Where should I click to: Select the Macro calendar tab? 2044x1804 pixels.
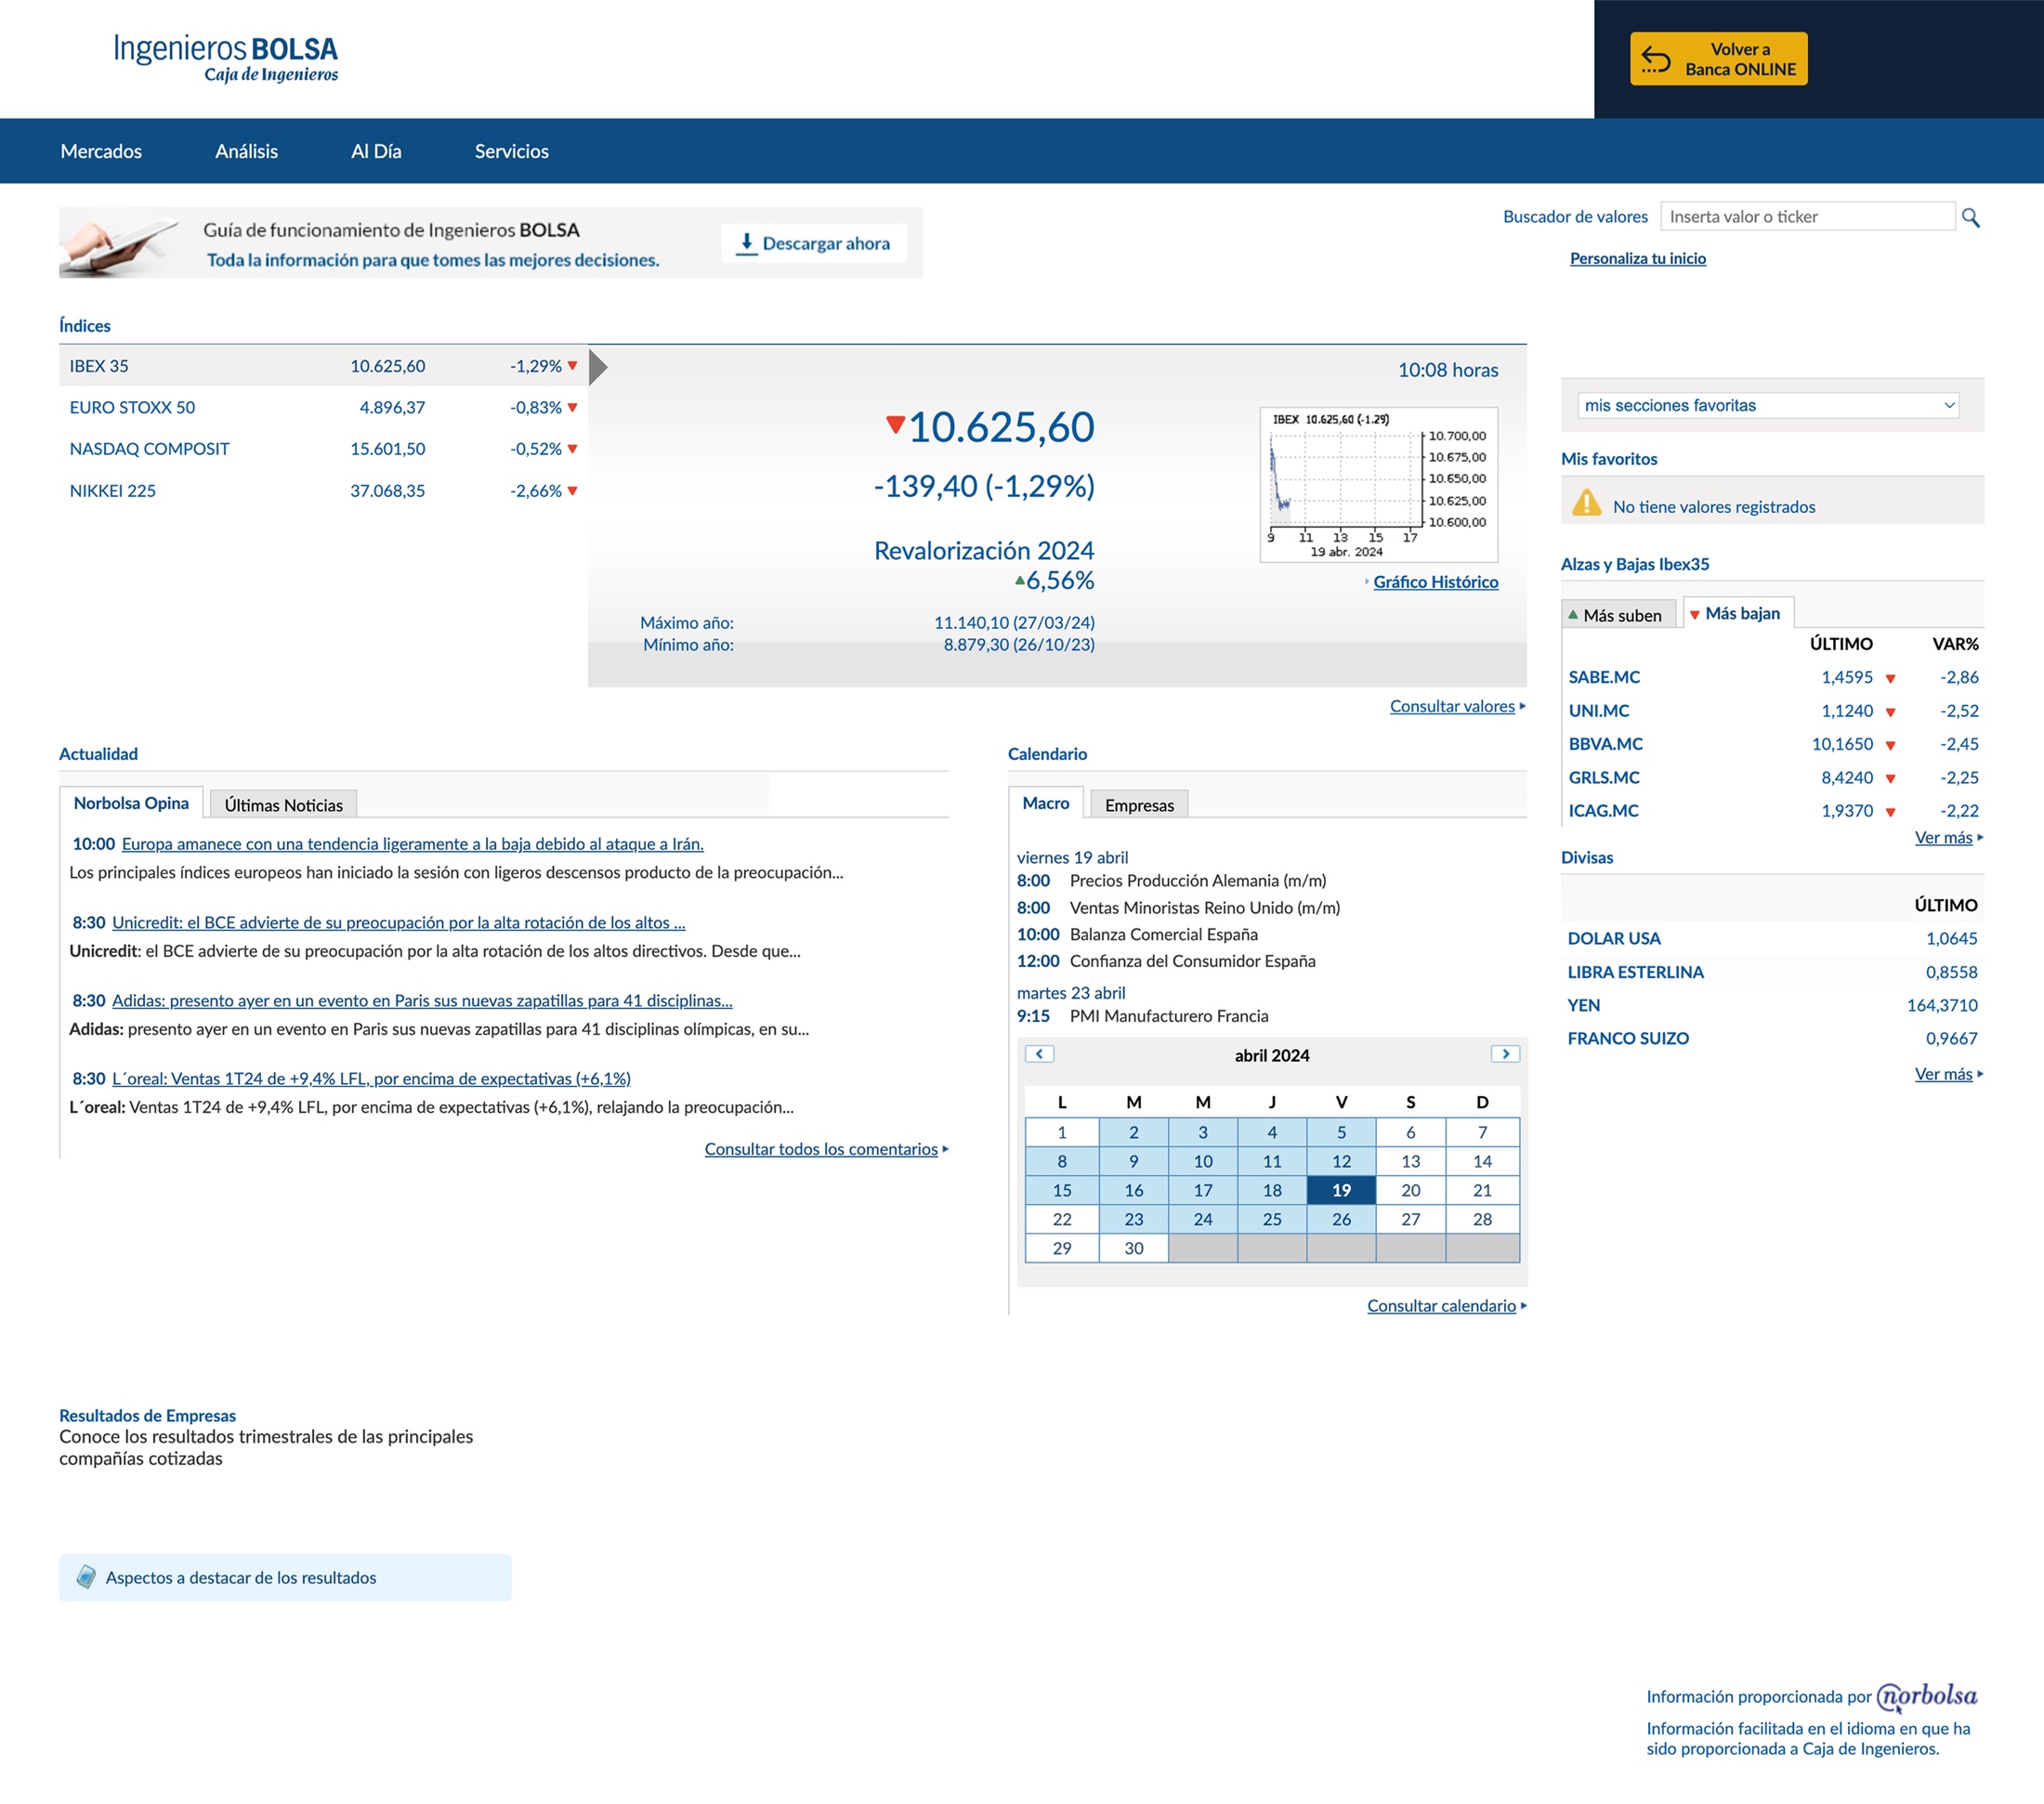[1045, 803]
